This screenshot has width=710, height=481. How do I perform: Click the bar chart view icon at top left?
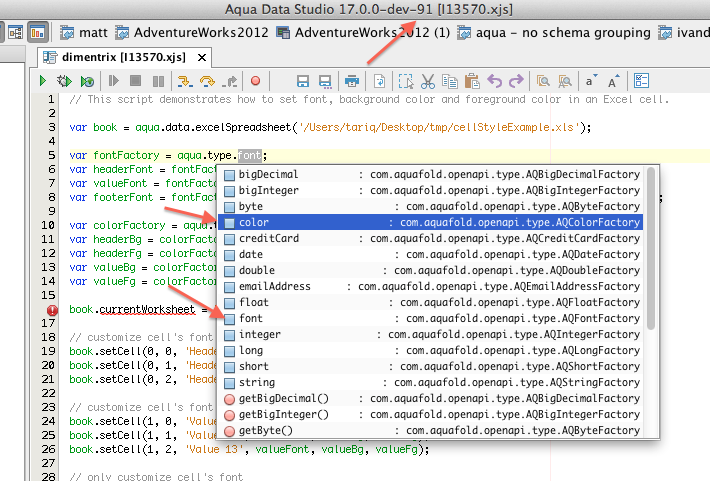click(x=38, y=33)
